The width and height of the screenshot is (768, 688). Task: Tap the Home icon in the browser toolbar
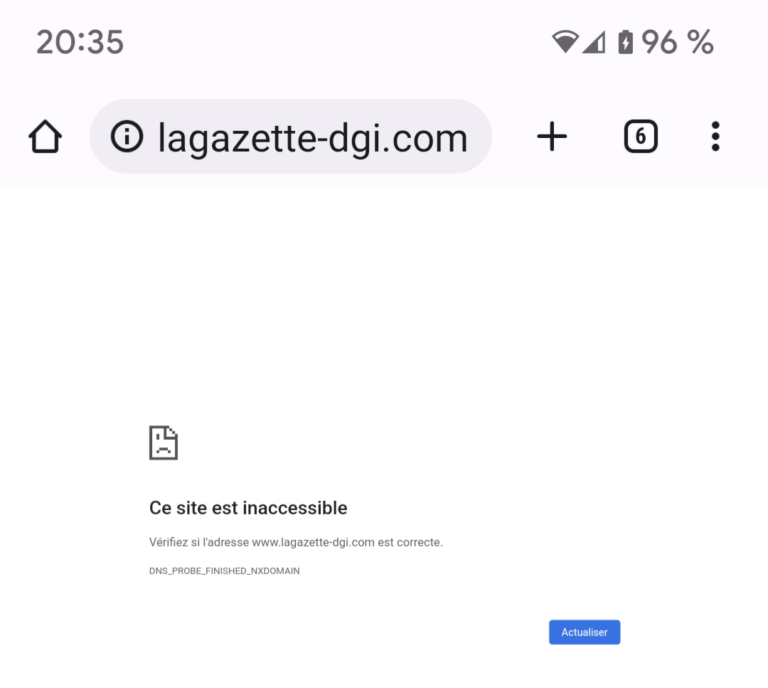tap(45, 137)
